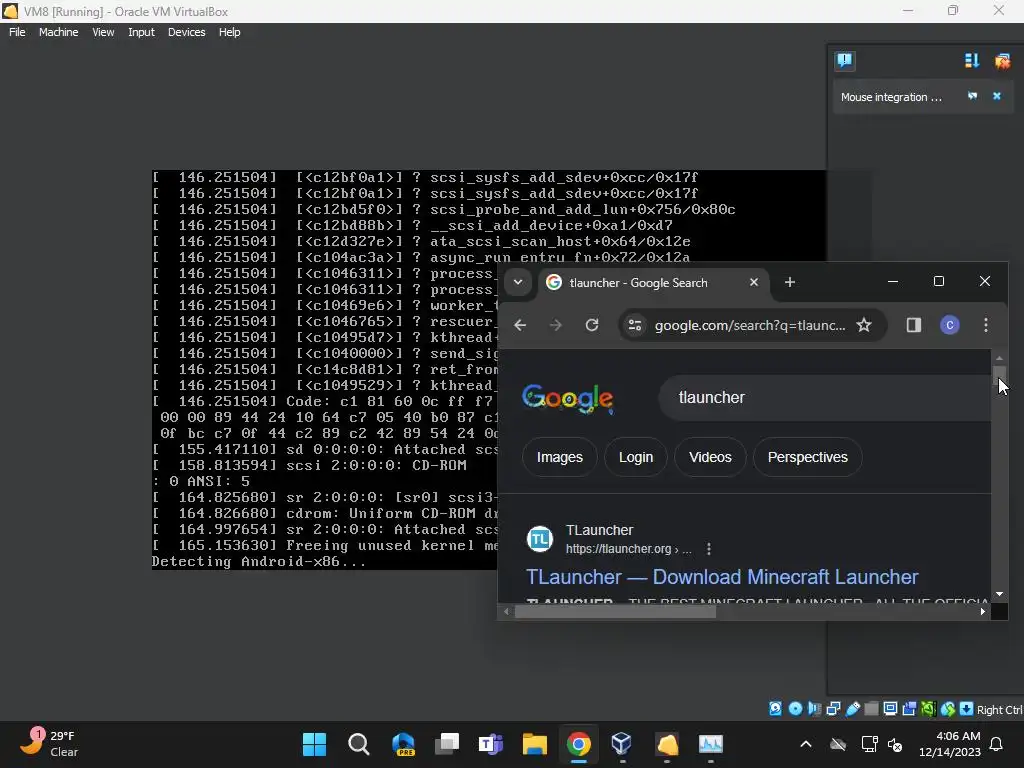Open the VirtualBox Machine menu
Viewport: 1024px width, 768px height.
[x=58, y=32]
